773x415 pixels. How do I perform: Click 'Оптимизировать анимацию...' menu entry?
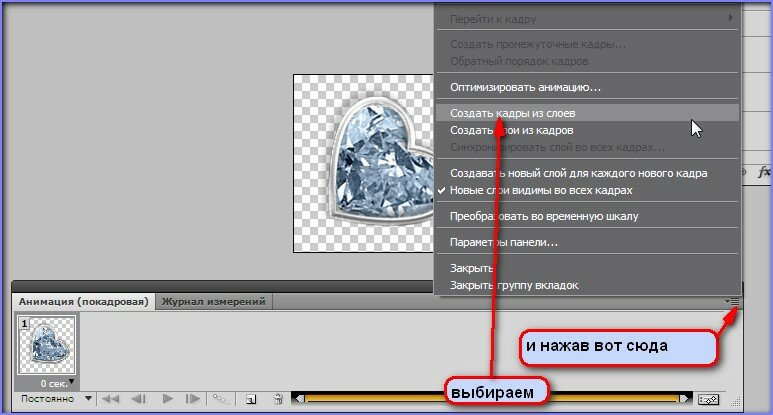(x=525, y=87)
